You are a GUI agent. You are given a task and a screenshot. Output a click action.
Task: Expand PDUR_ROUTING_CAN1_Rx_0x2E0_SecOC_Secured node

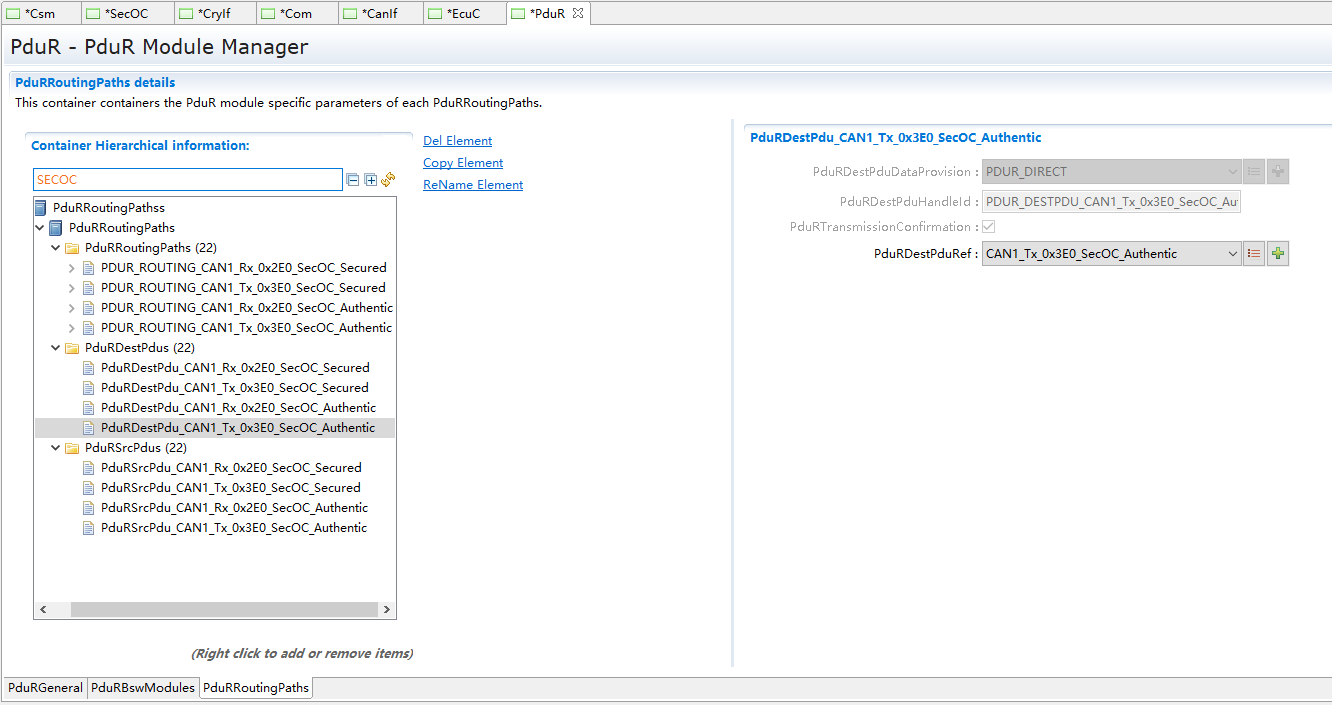[x=71, y=268]
